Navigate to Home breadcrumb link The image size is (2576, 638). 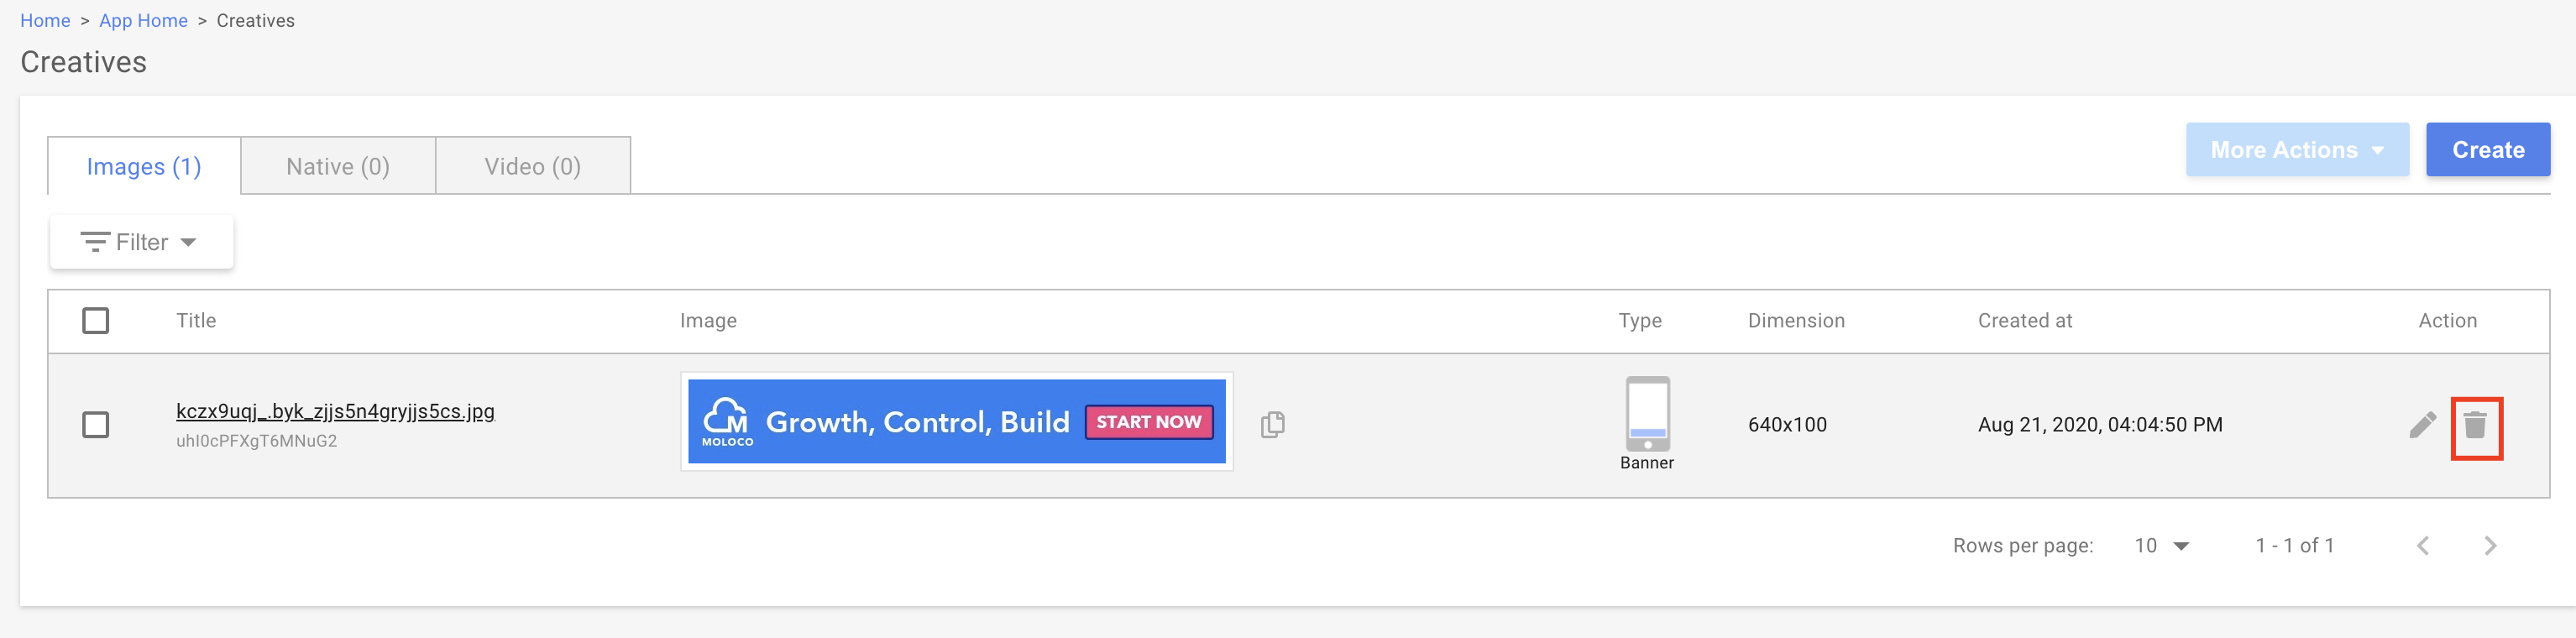click(45, 21)
